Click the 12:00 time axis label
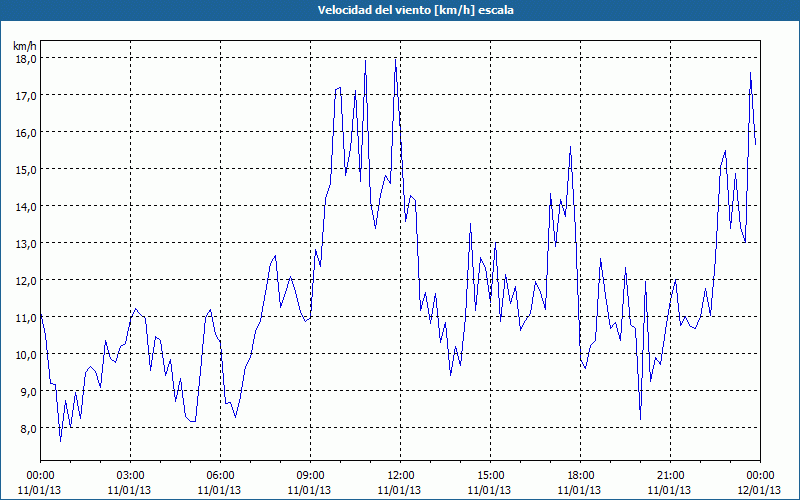The image size is (800, 500). (x=401, y=476)
